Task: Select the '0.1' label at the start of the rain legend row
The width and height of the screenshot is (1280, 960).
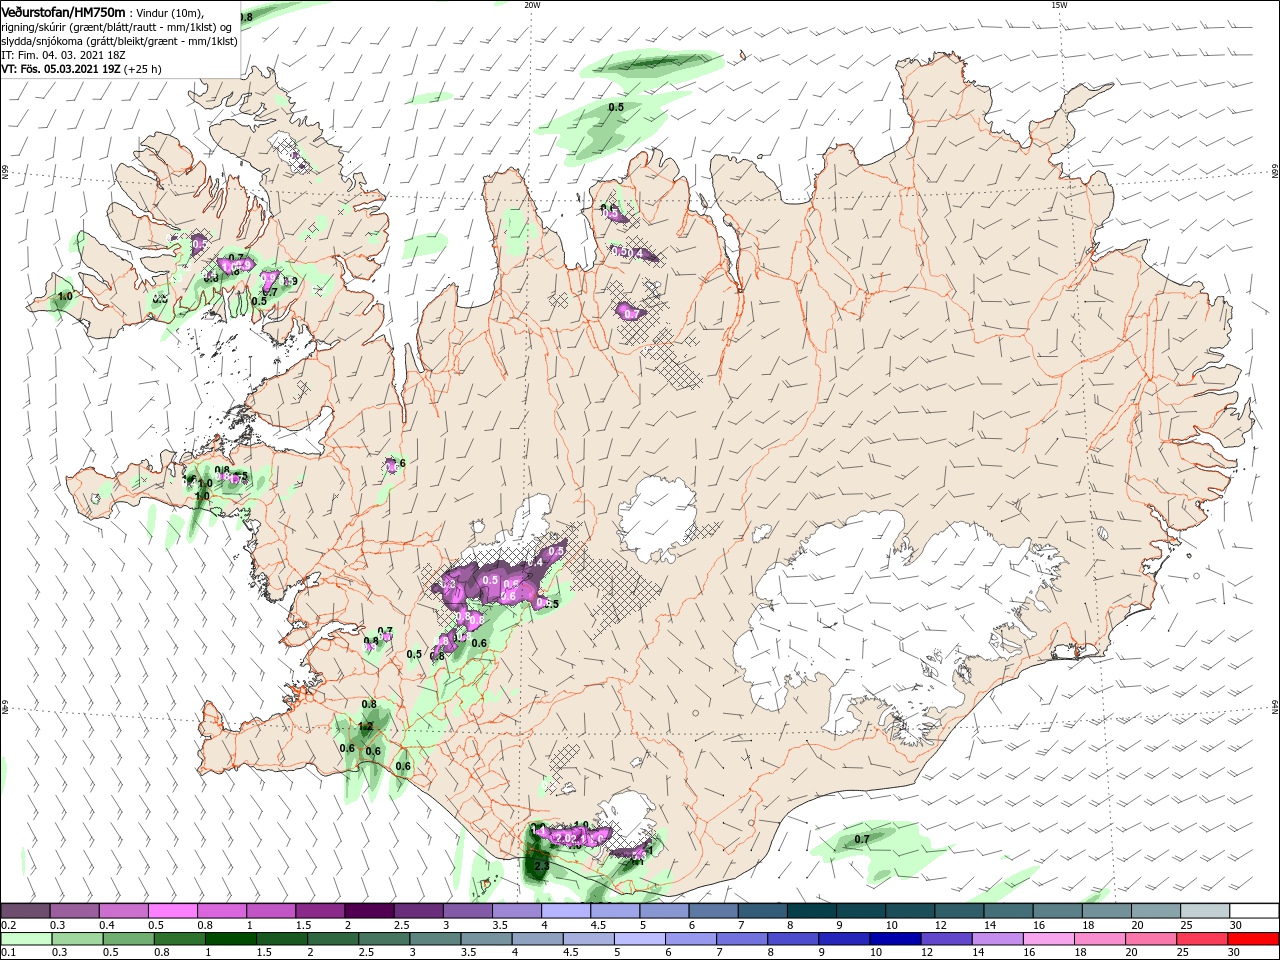Action: tap(8, 953)
